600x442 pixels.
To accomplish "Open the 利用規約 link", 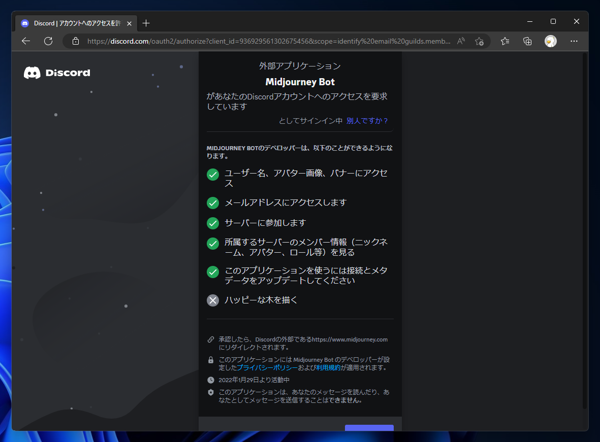I will (328, 368).
